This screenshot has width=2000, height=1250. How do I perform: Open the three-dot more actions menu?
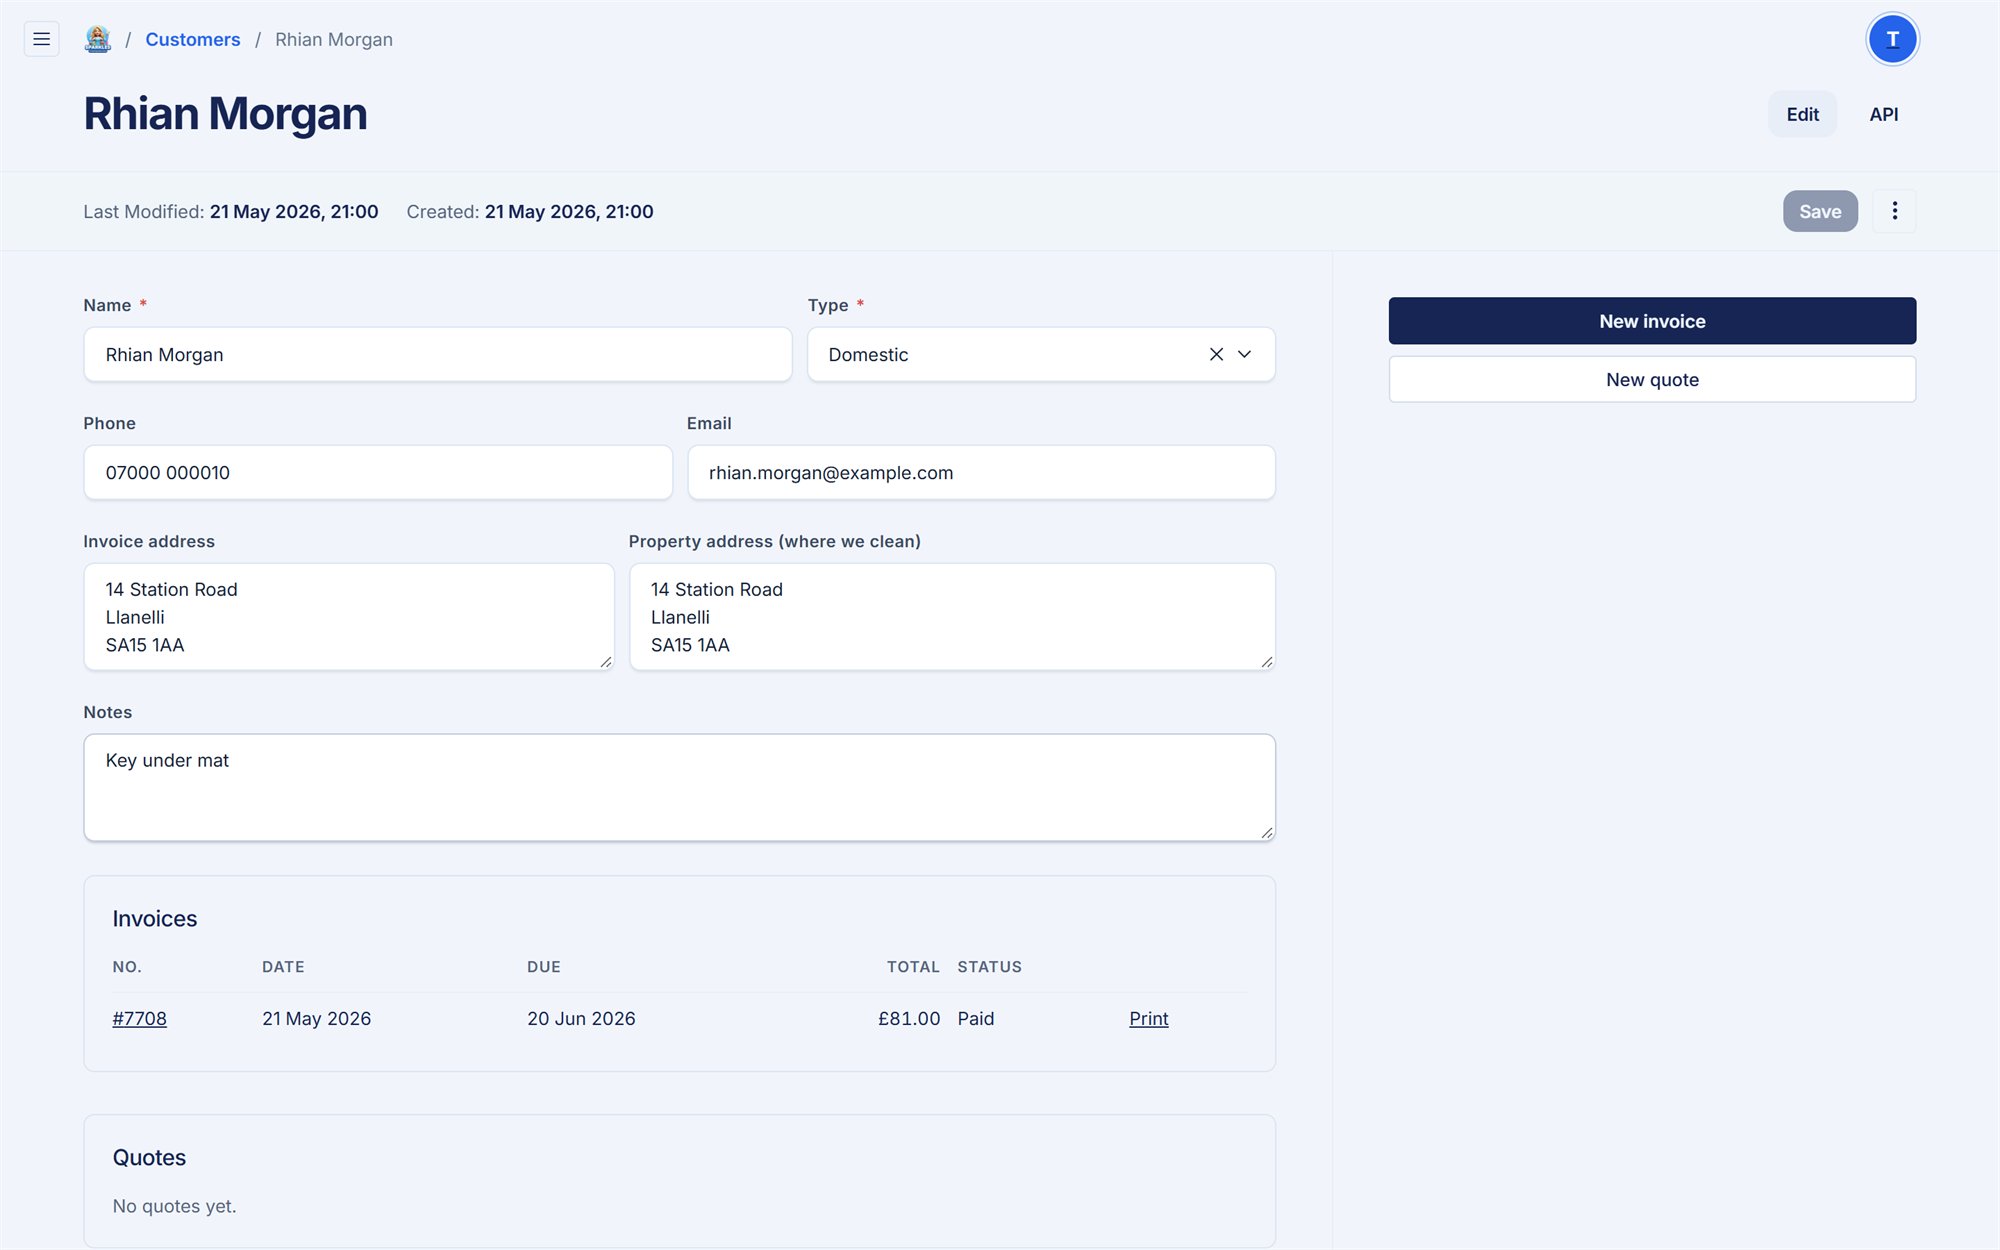tap(1894, 211)
